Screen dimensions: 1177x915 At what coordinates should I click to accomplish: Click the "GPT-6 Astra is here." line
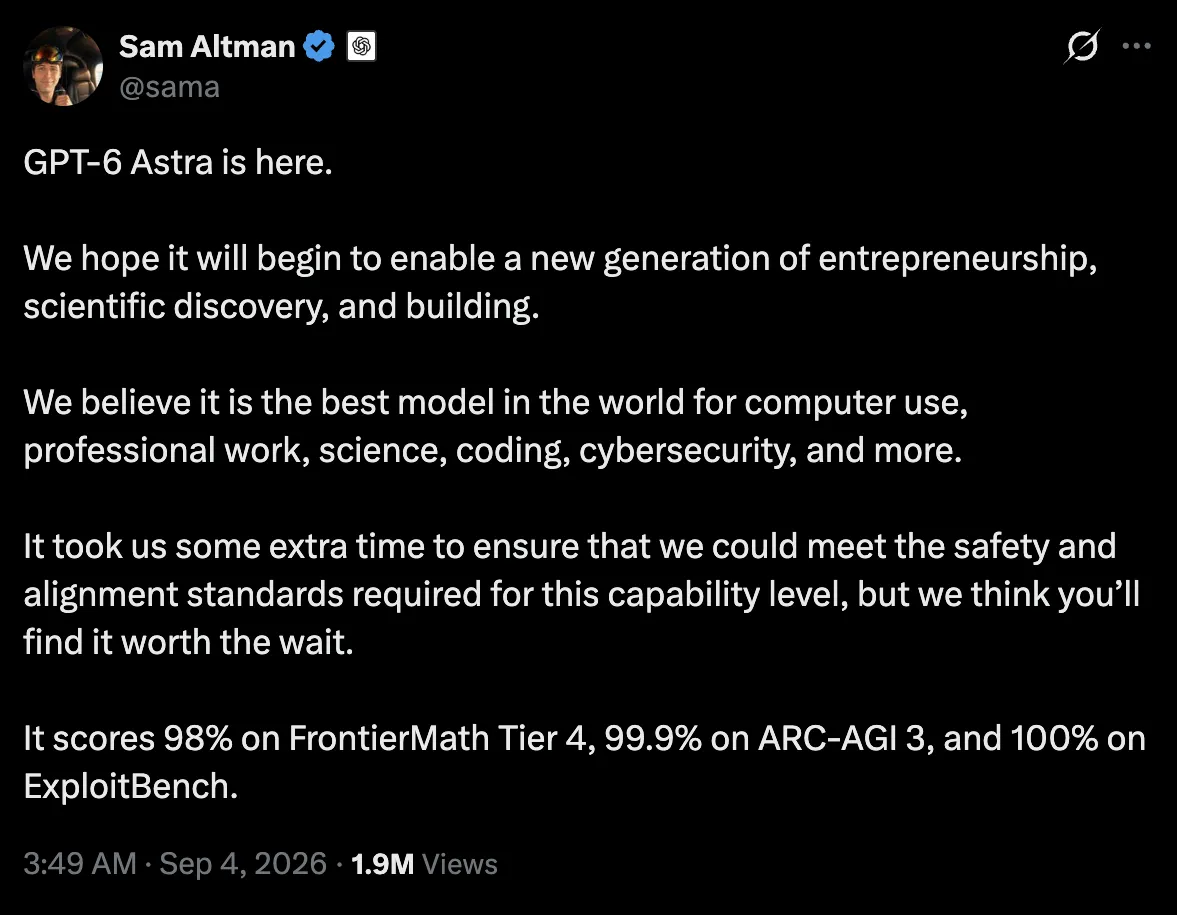click(178, 162)
